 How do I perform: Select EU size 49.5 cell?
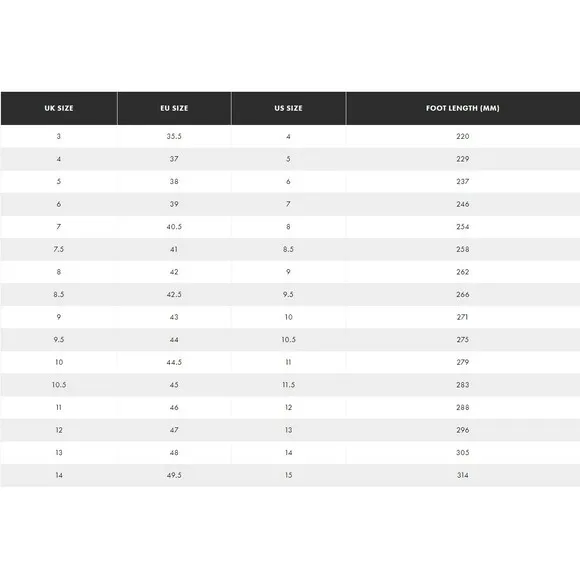pyautogui.click(x=174, y=475)
